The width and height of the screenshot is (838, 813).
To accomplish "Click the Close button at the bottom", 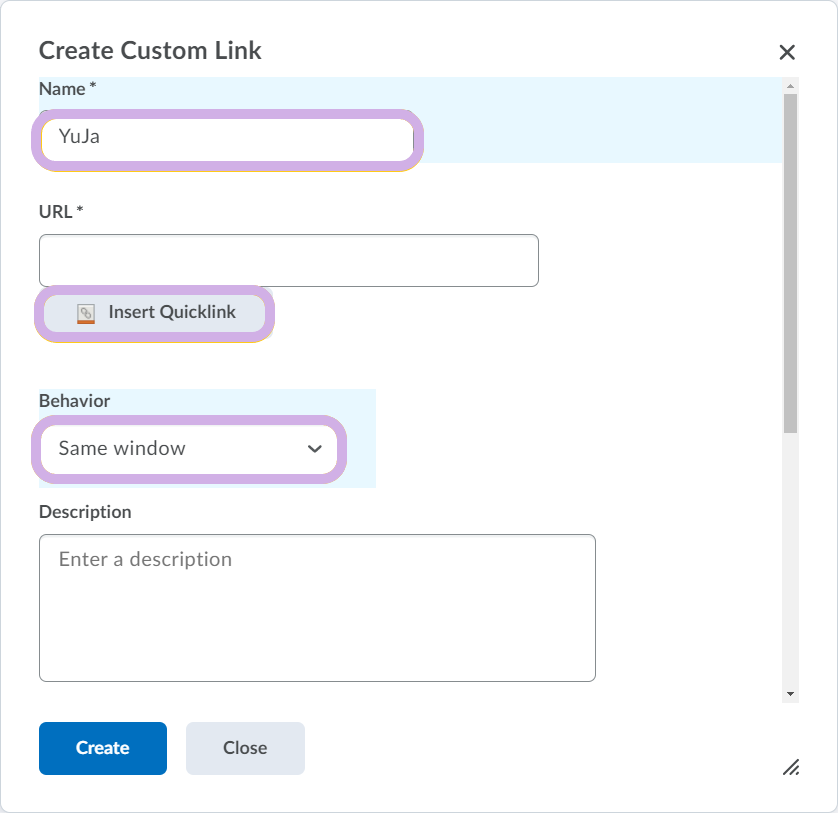I will 245,748.
